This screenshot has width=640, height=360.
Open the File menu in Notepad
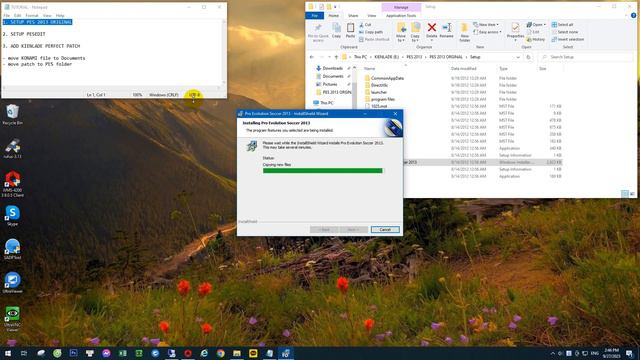tap(7, 16)
